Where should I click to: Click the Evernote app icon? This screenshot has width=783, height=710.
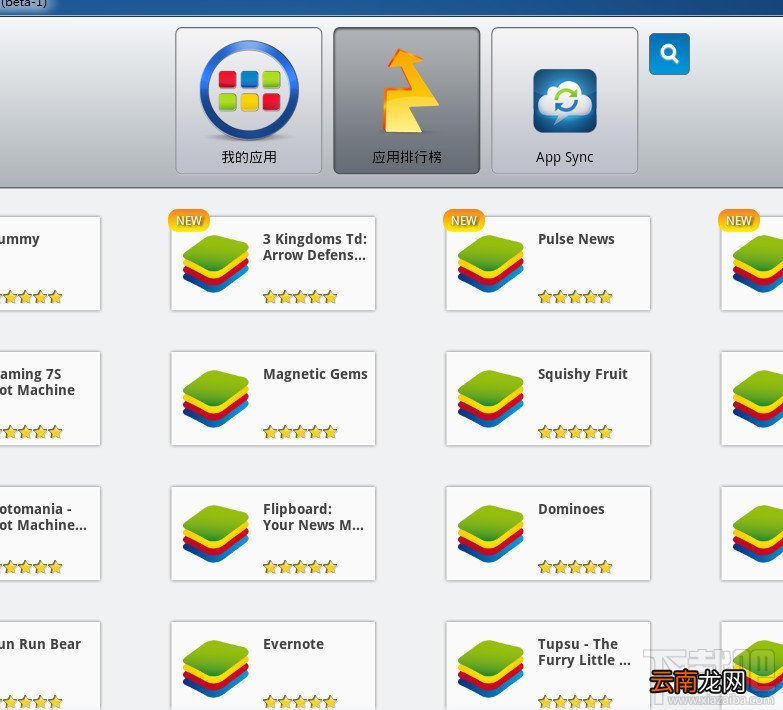[216, 668]
